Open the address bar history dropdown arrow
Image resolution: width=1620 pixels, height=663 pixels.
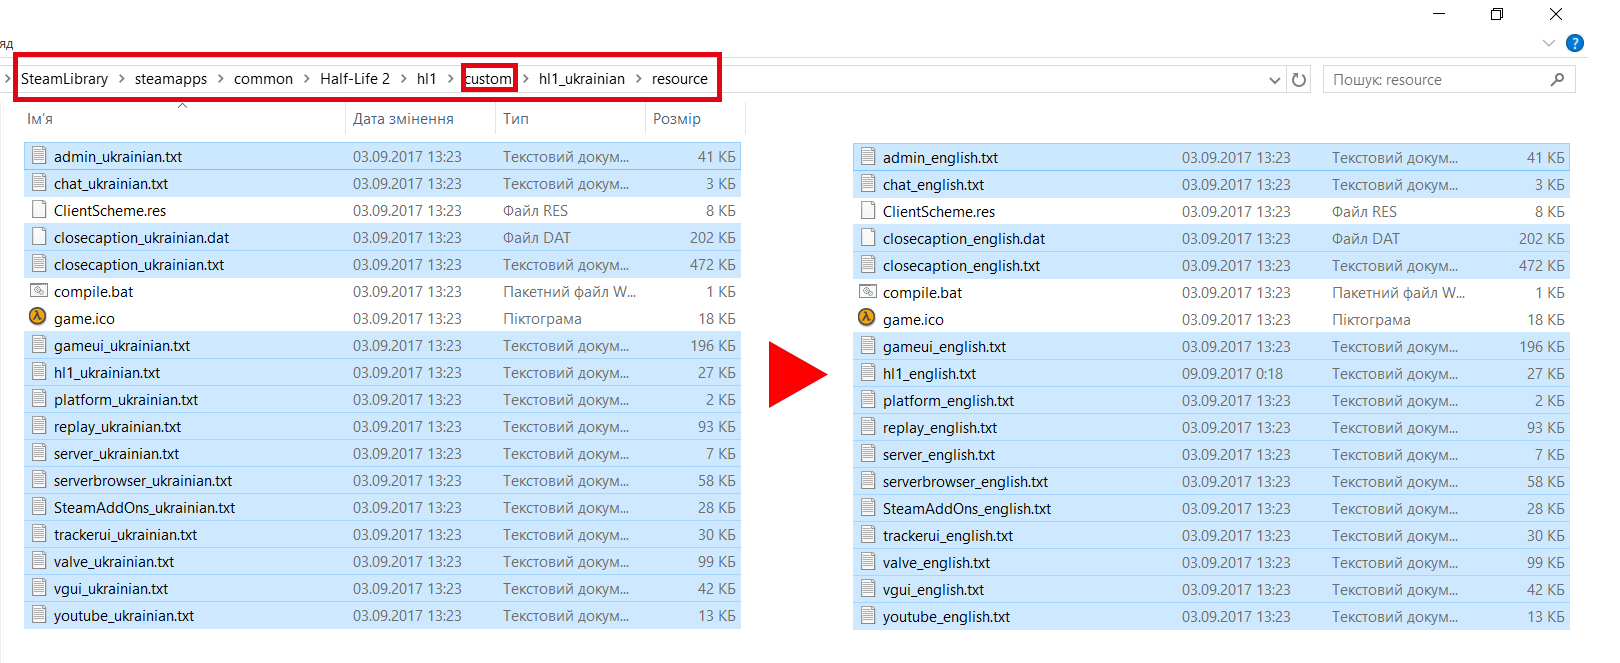(1274, 80)
